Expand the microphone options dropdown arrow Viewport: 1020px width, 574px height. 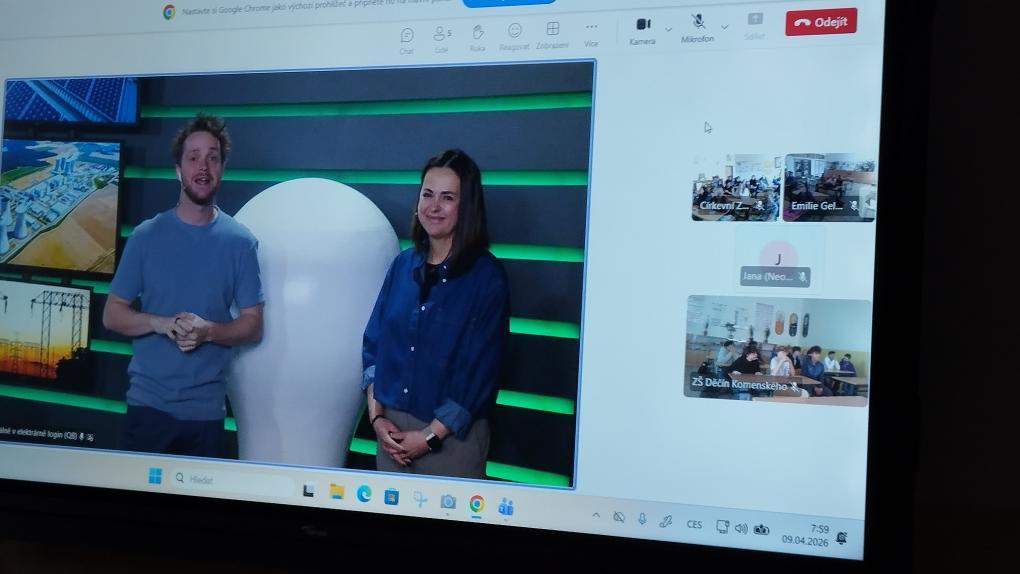pos(724,27)
